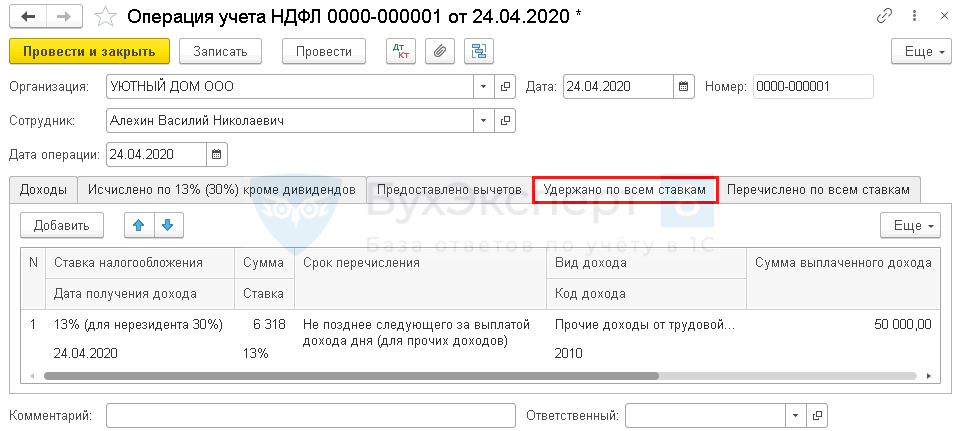Click the horizontal table scrollbar
Image resolution: width=965 pixels, height=431 pixels.
click(350, 376)
